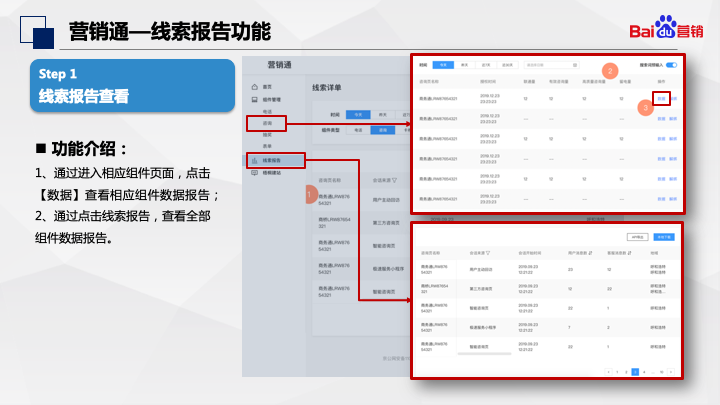The image size is (720, 405).
Task: Click the date range input field
Action: (x=551, y=65)
